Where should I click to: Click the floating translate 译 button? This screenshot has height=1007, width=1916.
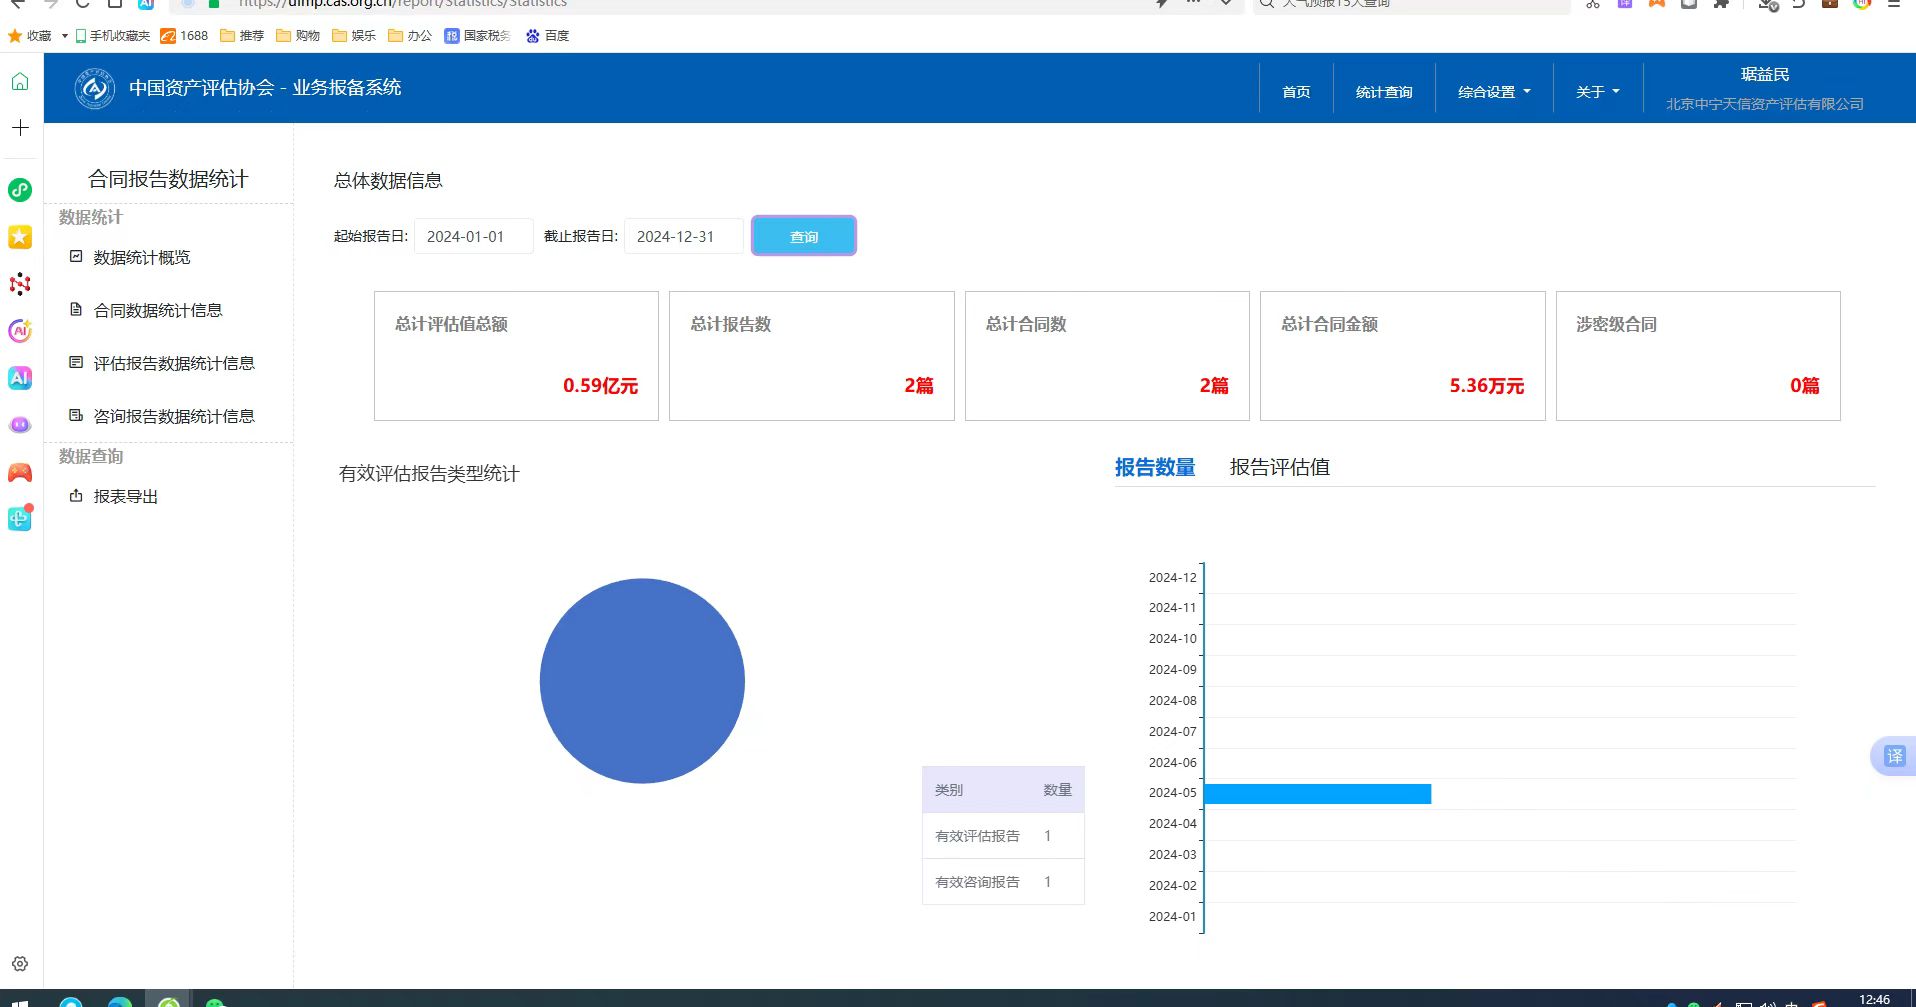coord(1894,756)
